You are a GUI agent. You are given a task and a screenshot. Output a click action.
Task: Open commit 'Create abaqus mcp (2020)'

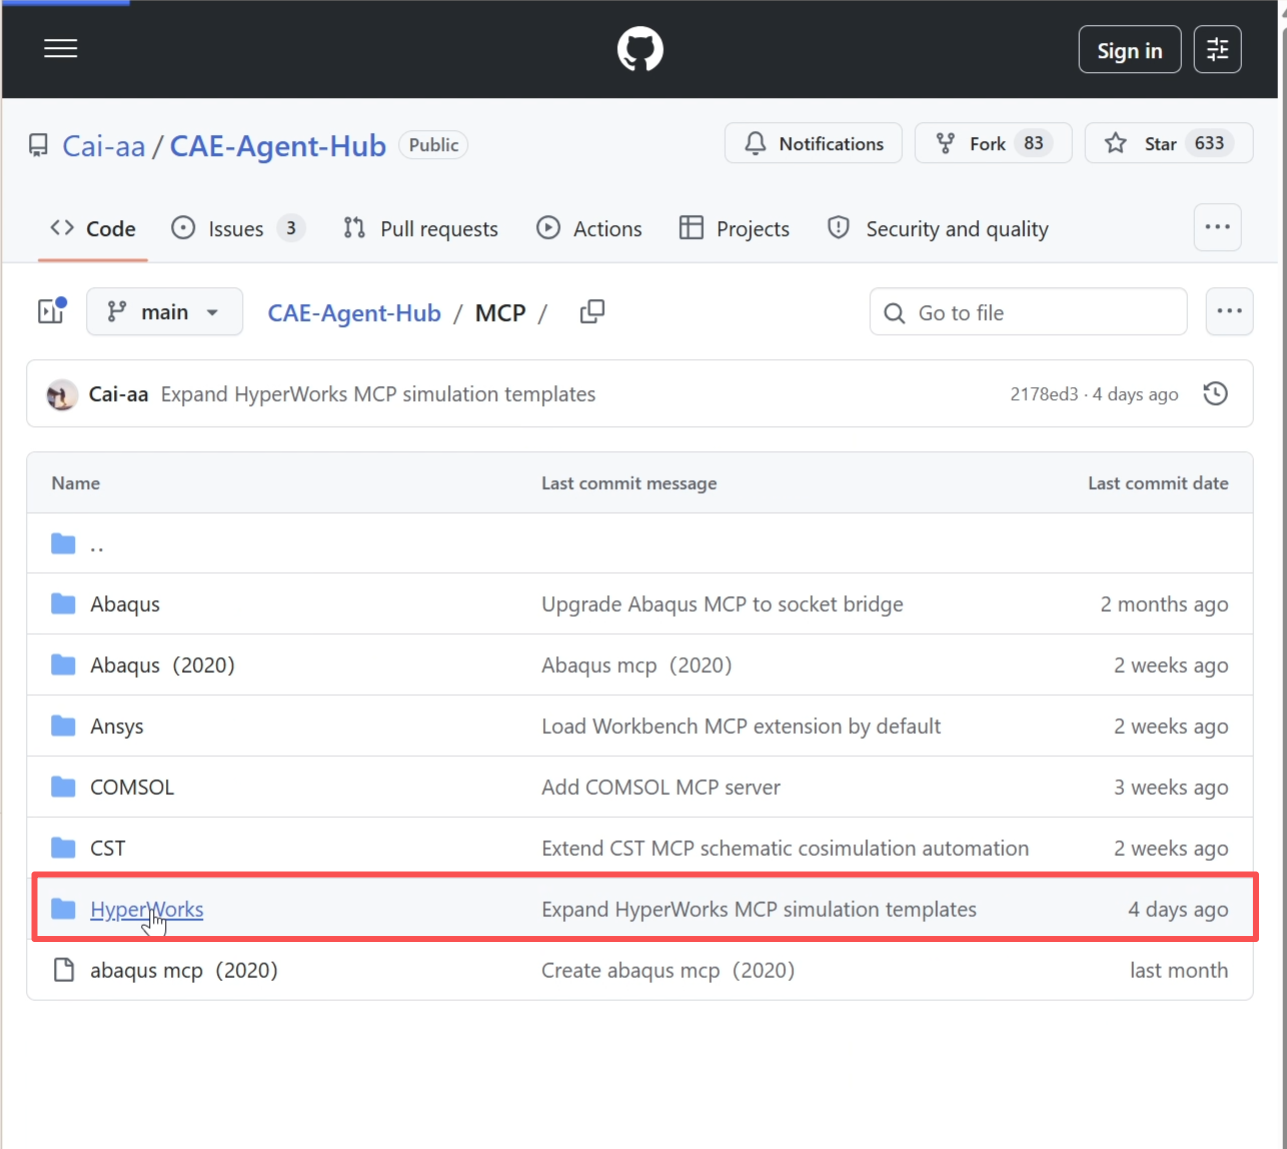668,970
